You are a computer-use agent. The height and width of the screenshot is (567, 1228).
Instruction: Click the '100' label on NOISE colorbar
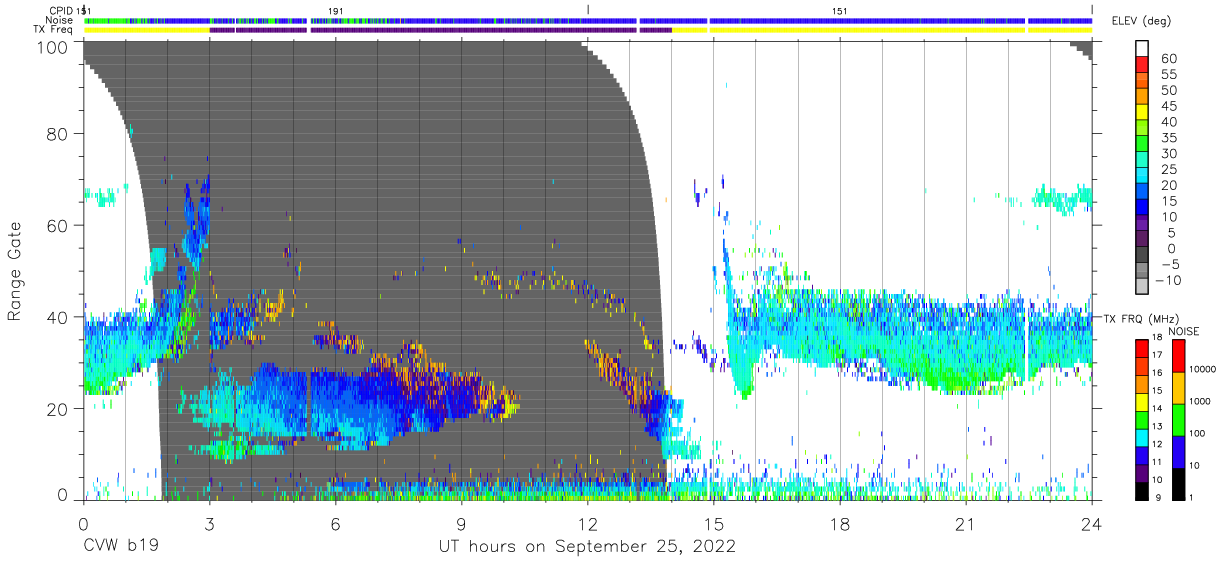coord(1195,433)
